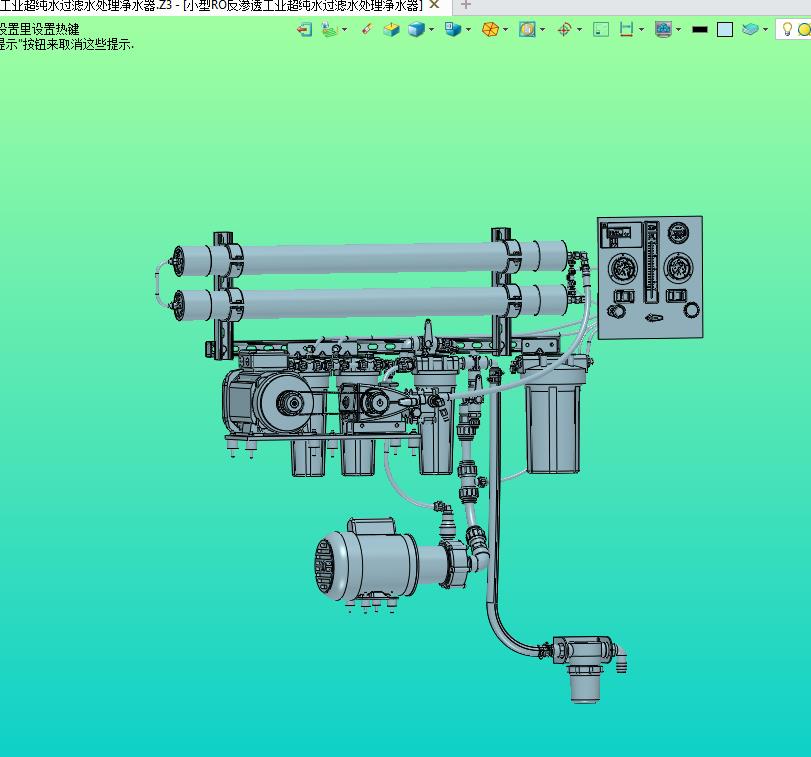
Task: Click the black line color swatch
Action: coord(700,29)
